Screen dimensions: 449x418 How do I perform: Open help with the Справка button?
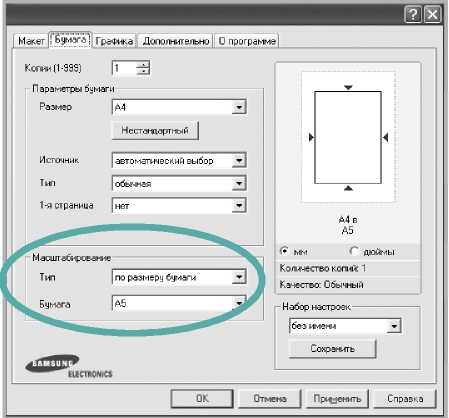click(405, 399)
